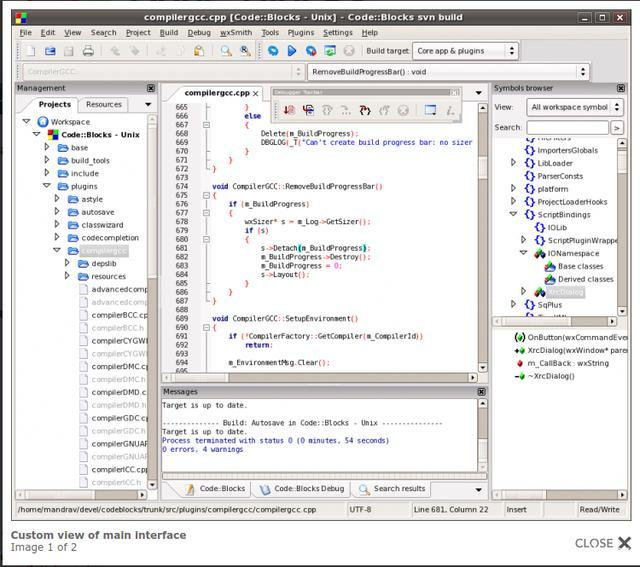Collapse the plugins folder
640x567 pixels.
[47, 186]
